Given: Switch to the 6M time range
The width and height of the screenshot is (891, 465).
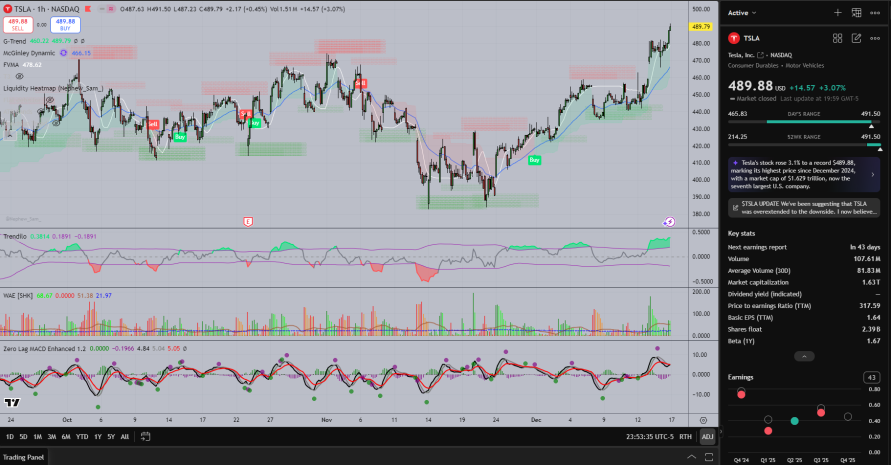Looking at the screenshot, I should pos(66,437).
